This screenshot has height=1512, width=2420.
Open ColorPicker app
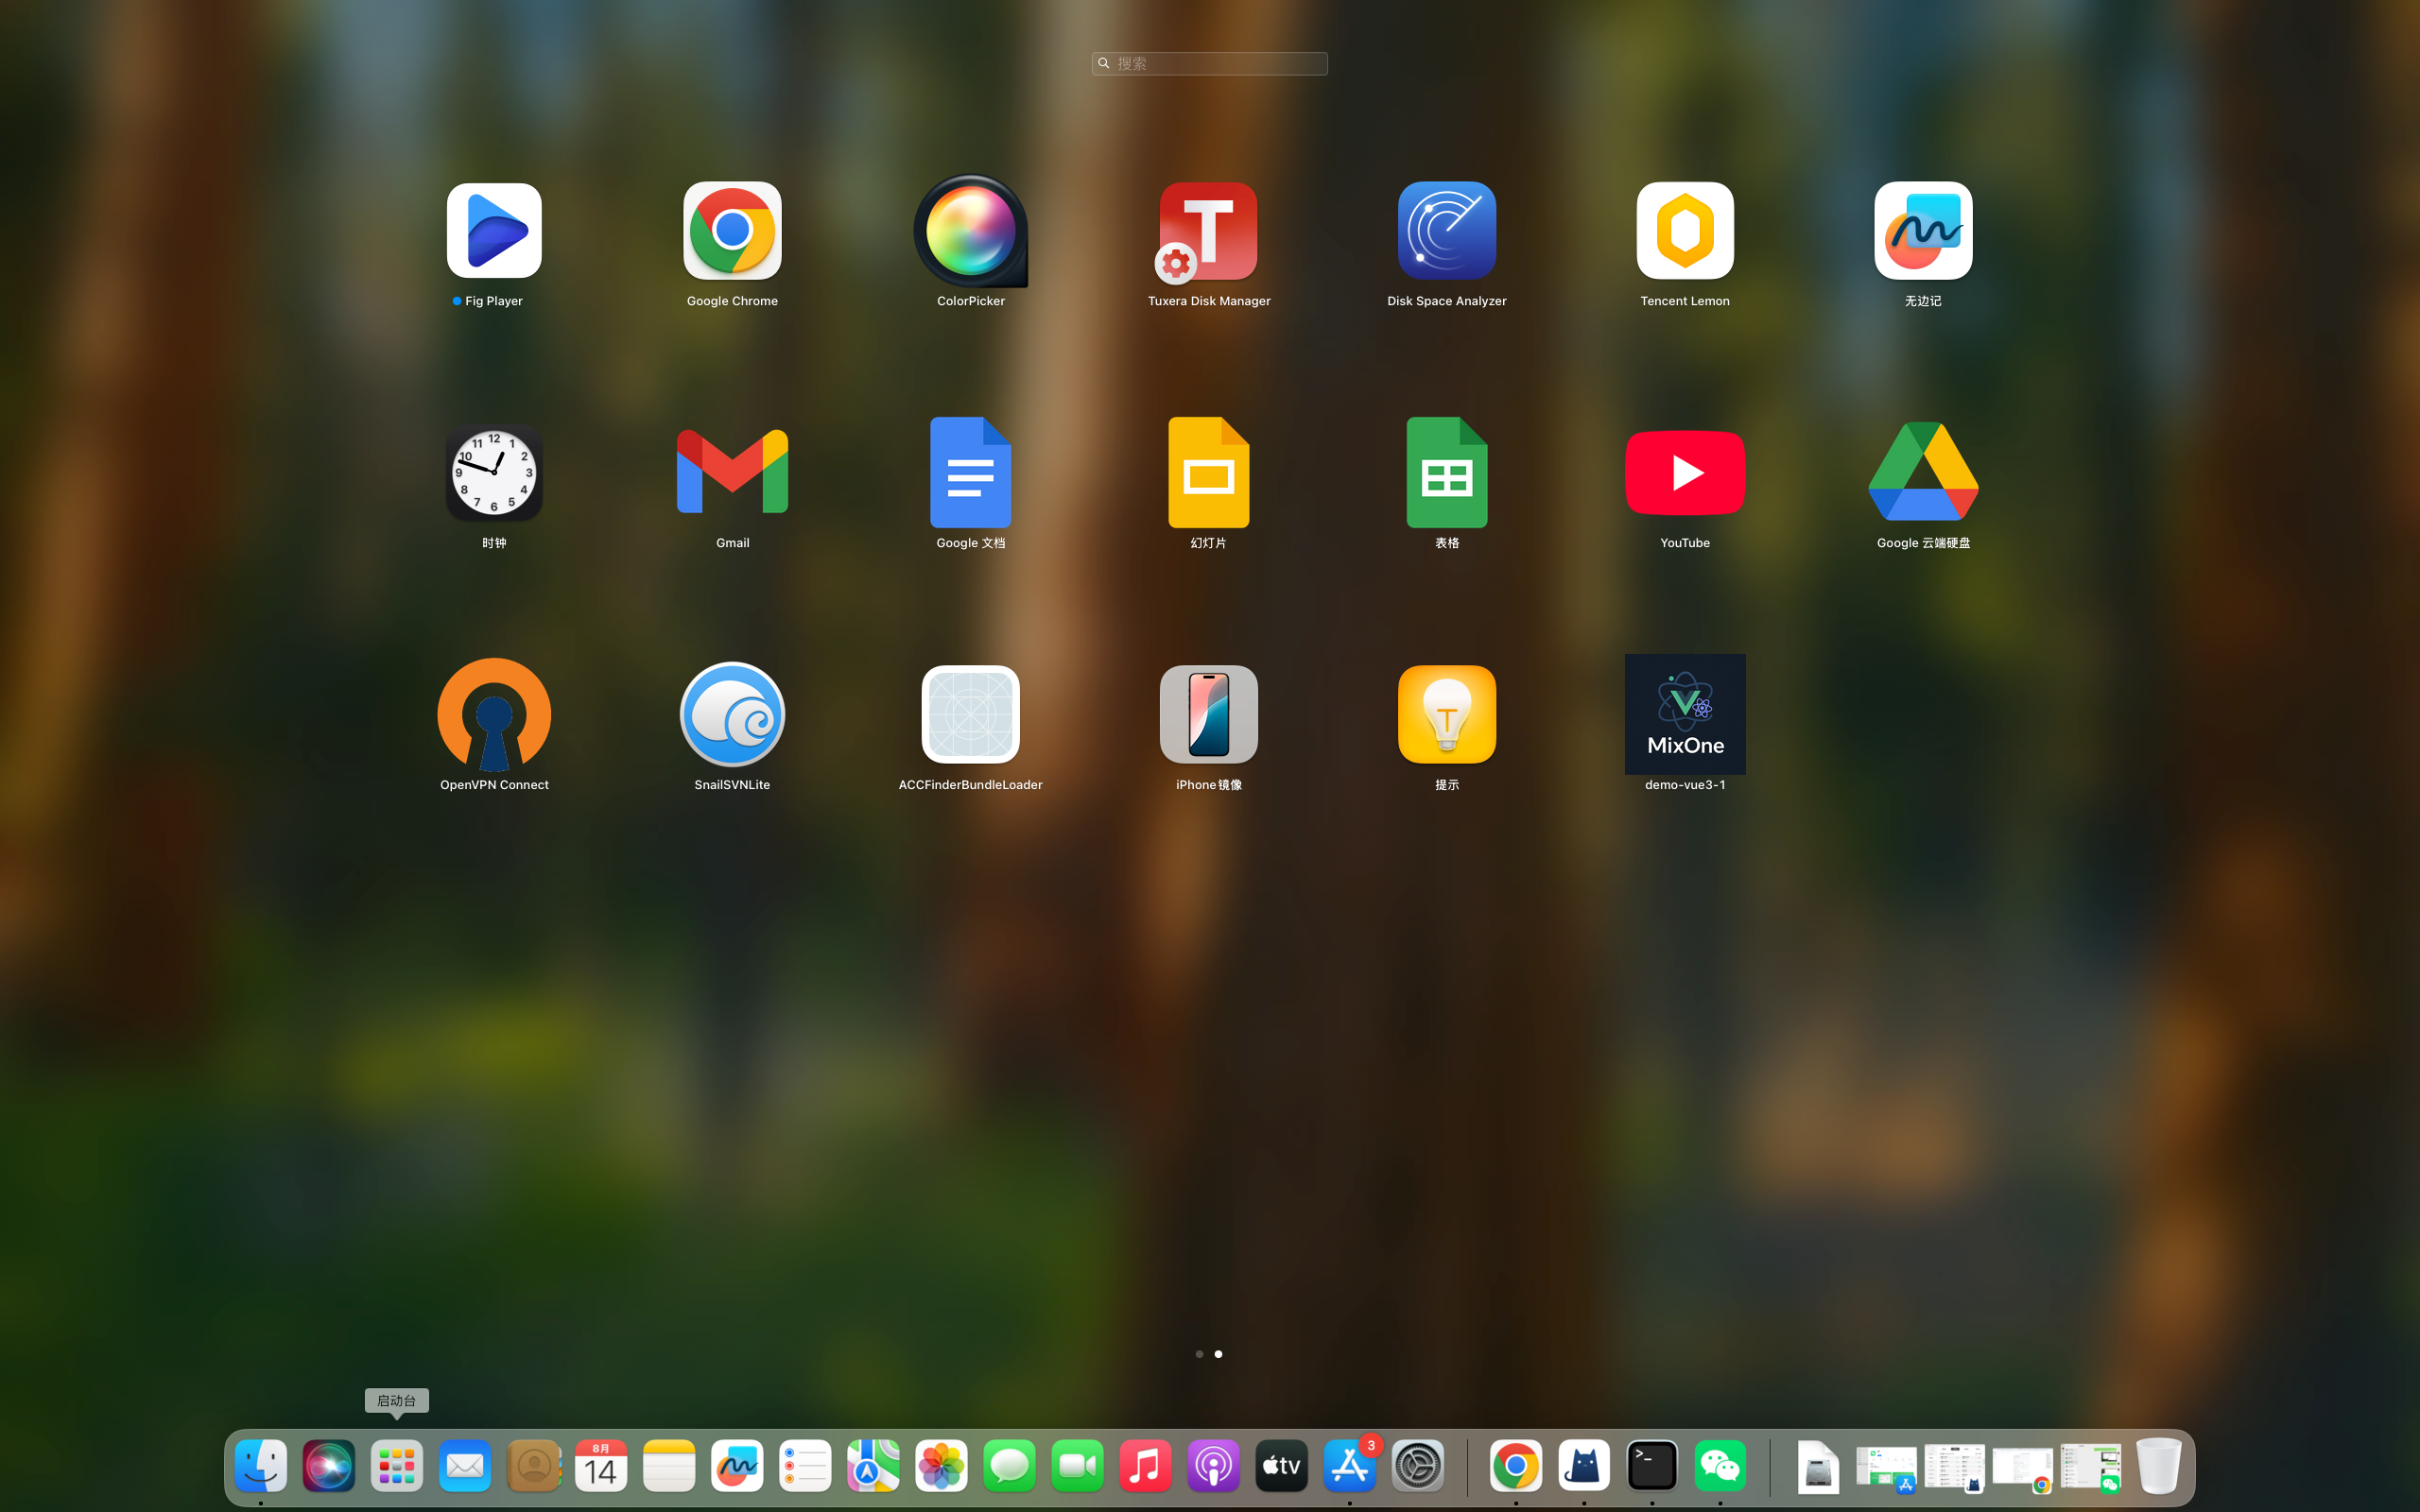coord(970,231)
